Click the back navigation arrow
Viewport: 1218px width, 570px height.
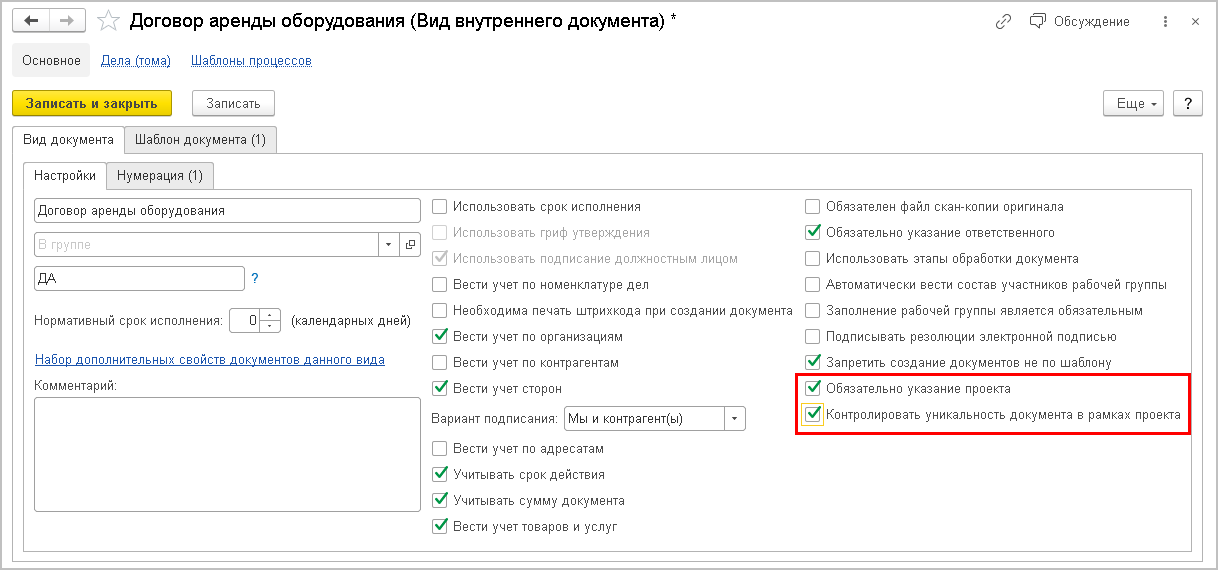[x=31, y=21]
